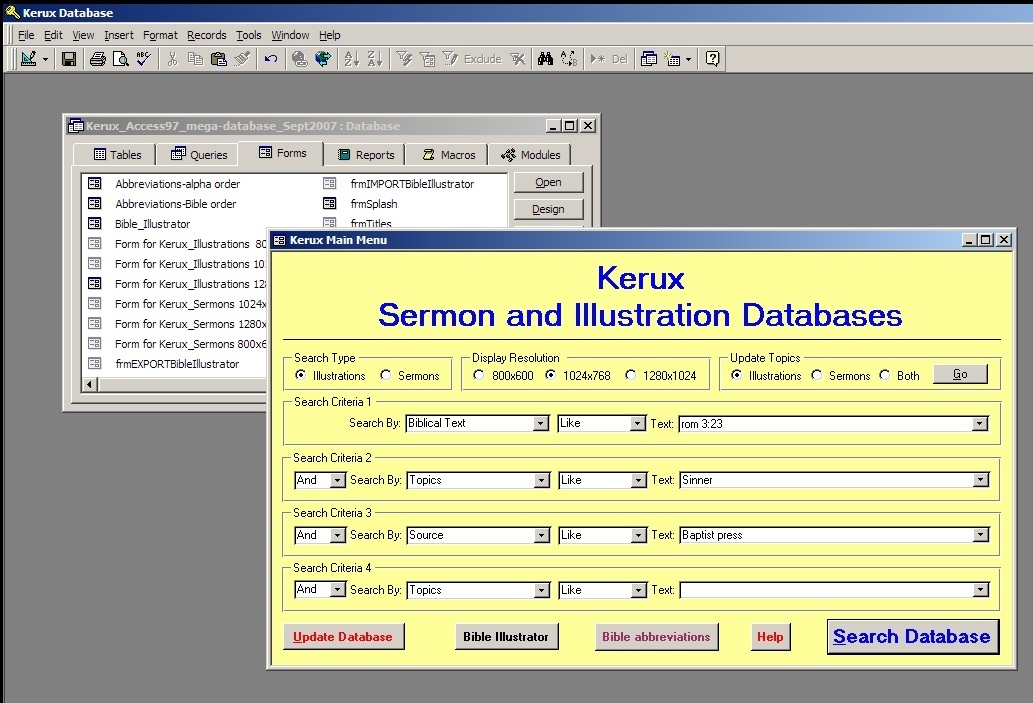Viewport: 1033px width, 703px height.
Task: Select Both under Update Topics
Action: click(885, 375)
